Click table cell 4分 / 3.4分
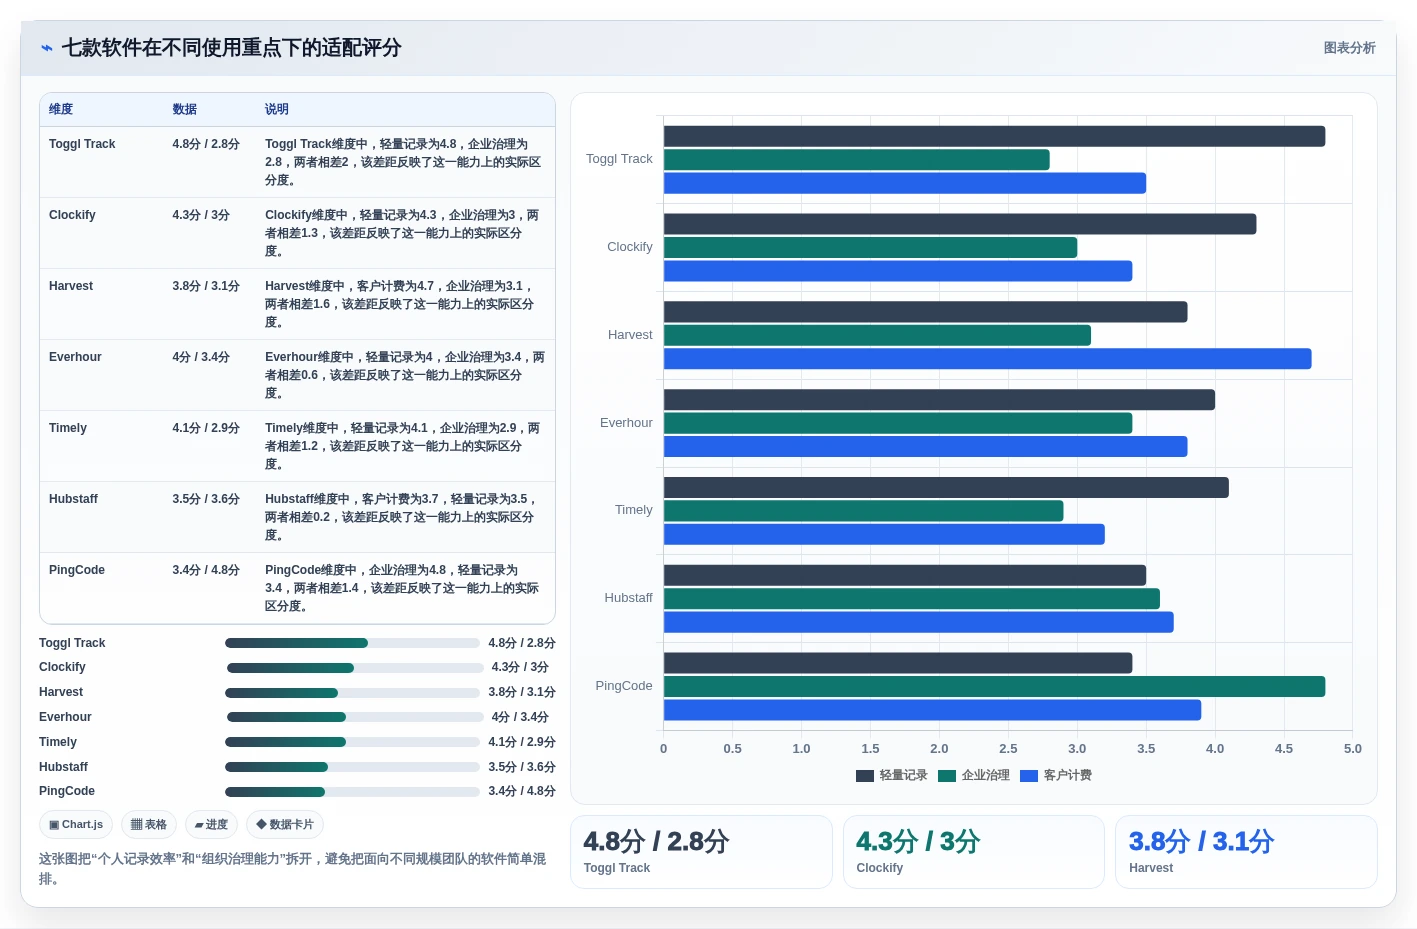The width and height of the screenshot is (1417, 929). tap(201, 357)
